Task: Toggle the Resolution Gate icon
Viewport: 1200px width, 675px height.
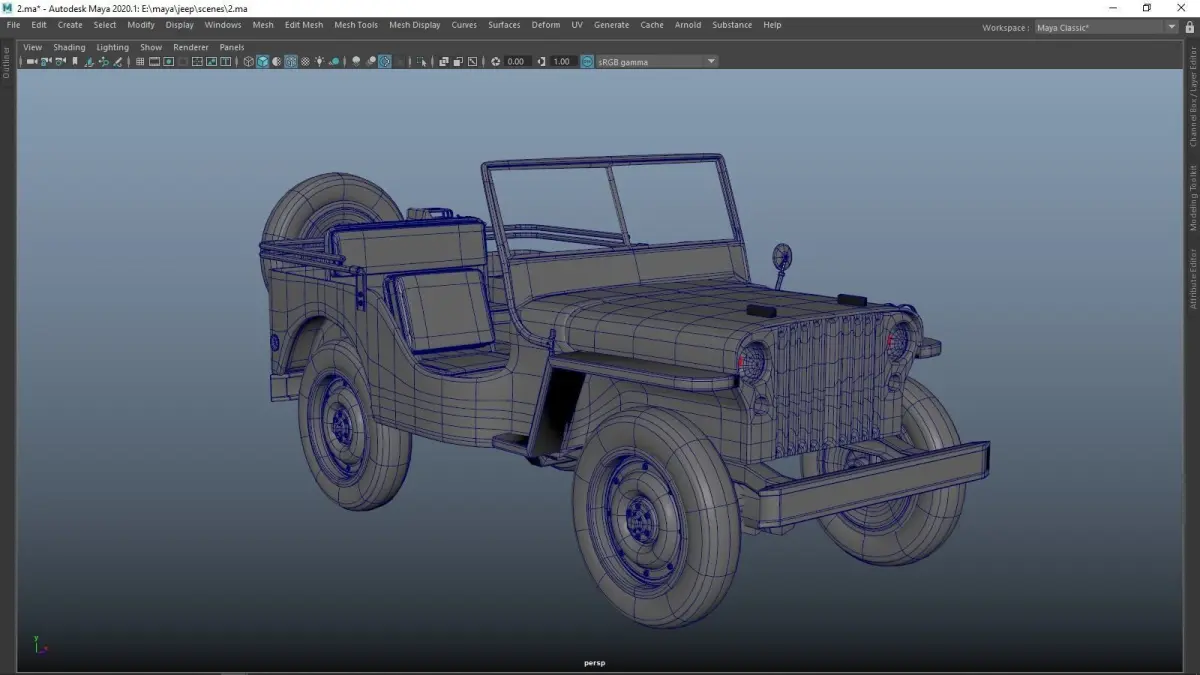Action: (x=168, y=61)
